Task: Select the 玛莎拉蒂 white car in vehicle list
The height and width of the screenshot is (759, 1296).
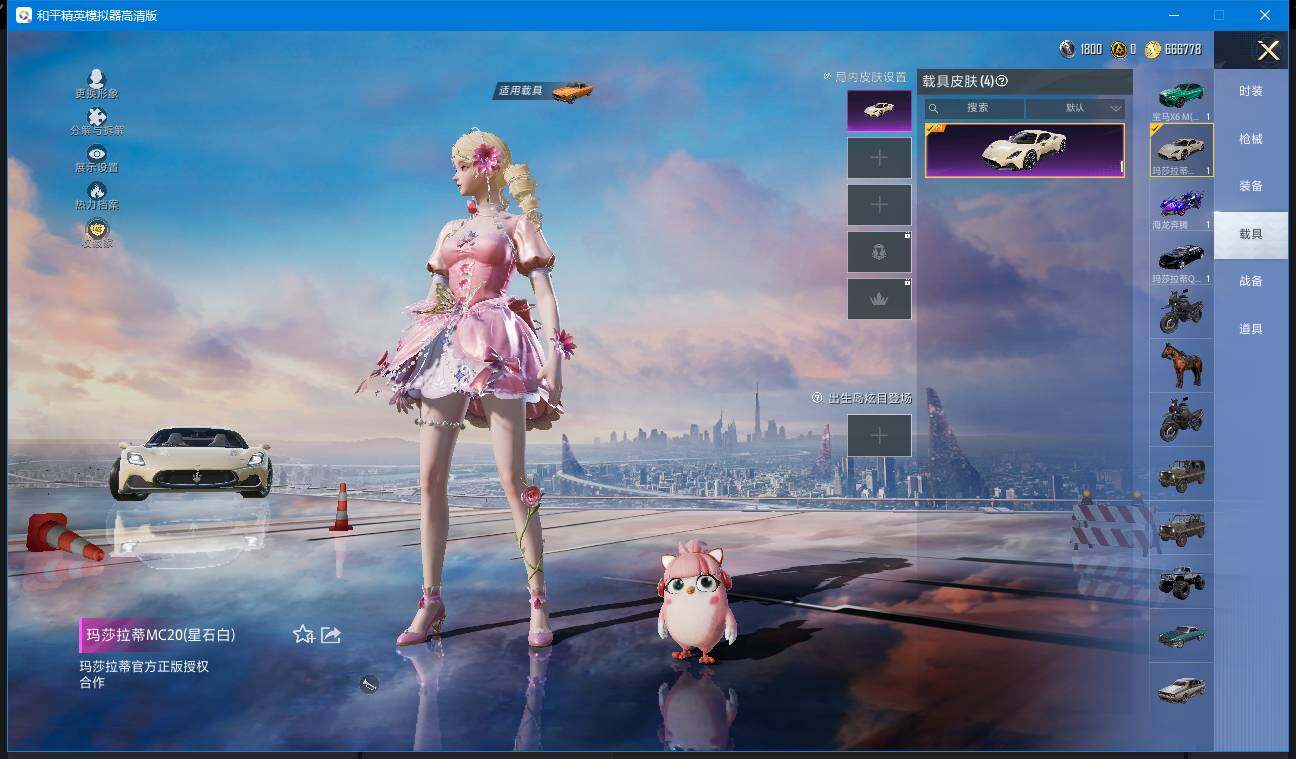Action: (1181, 150)
